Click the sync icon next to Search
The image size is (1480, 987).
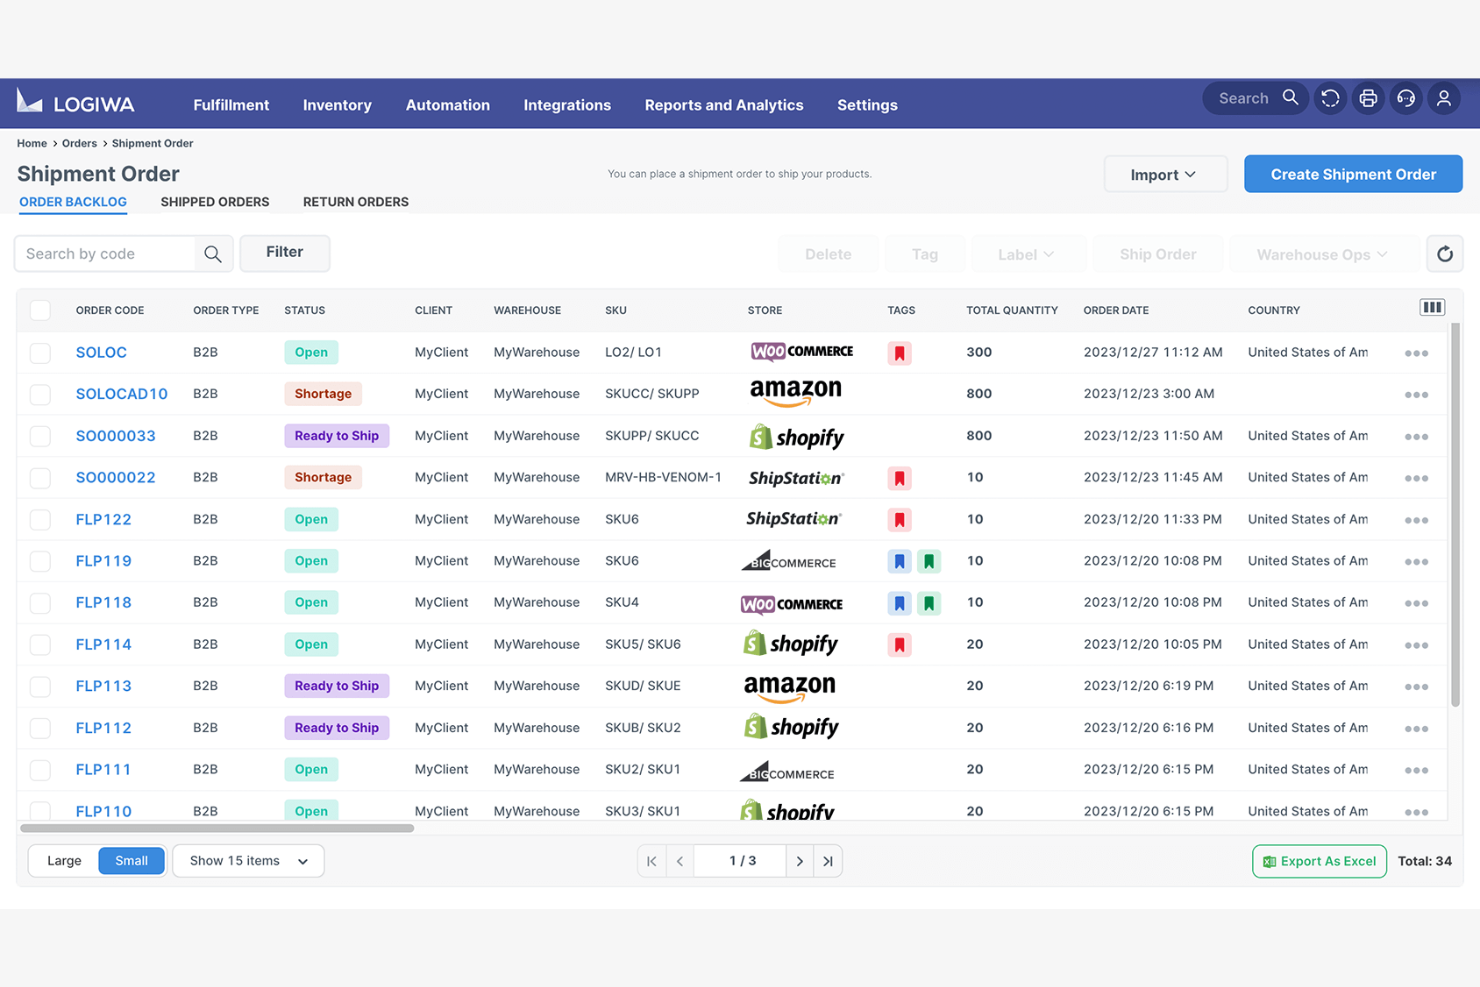(x=1330, y=98)
